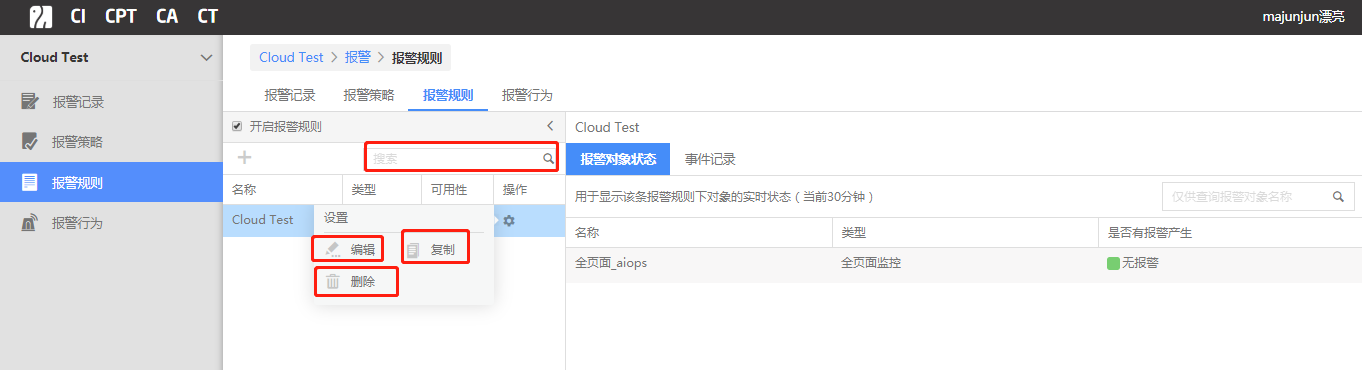Click the 可用性 column header
This screenshot has height=370, width=1362.
449,189
